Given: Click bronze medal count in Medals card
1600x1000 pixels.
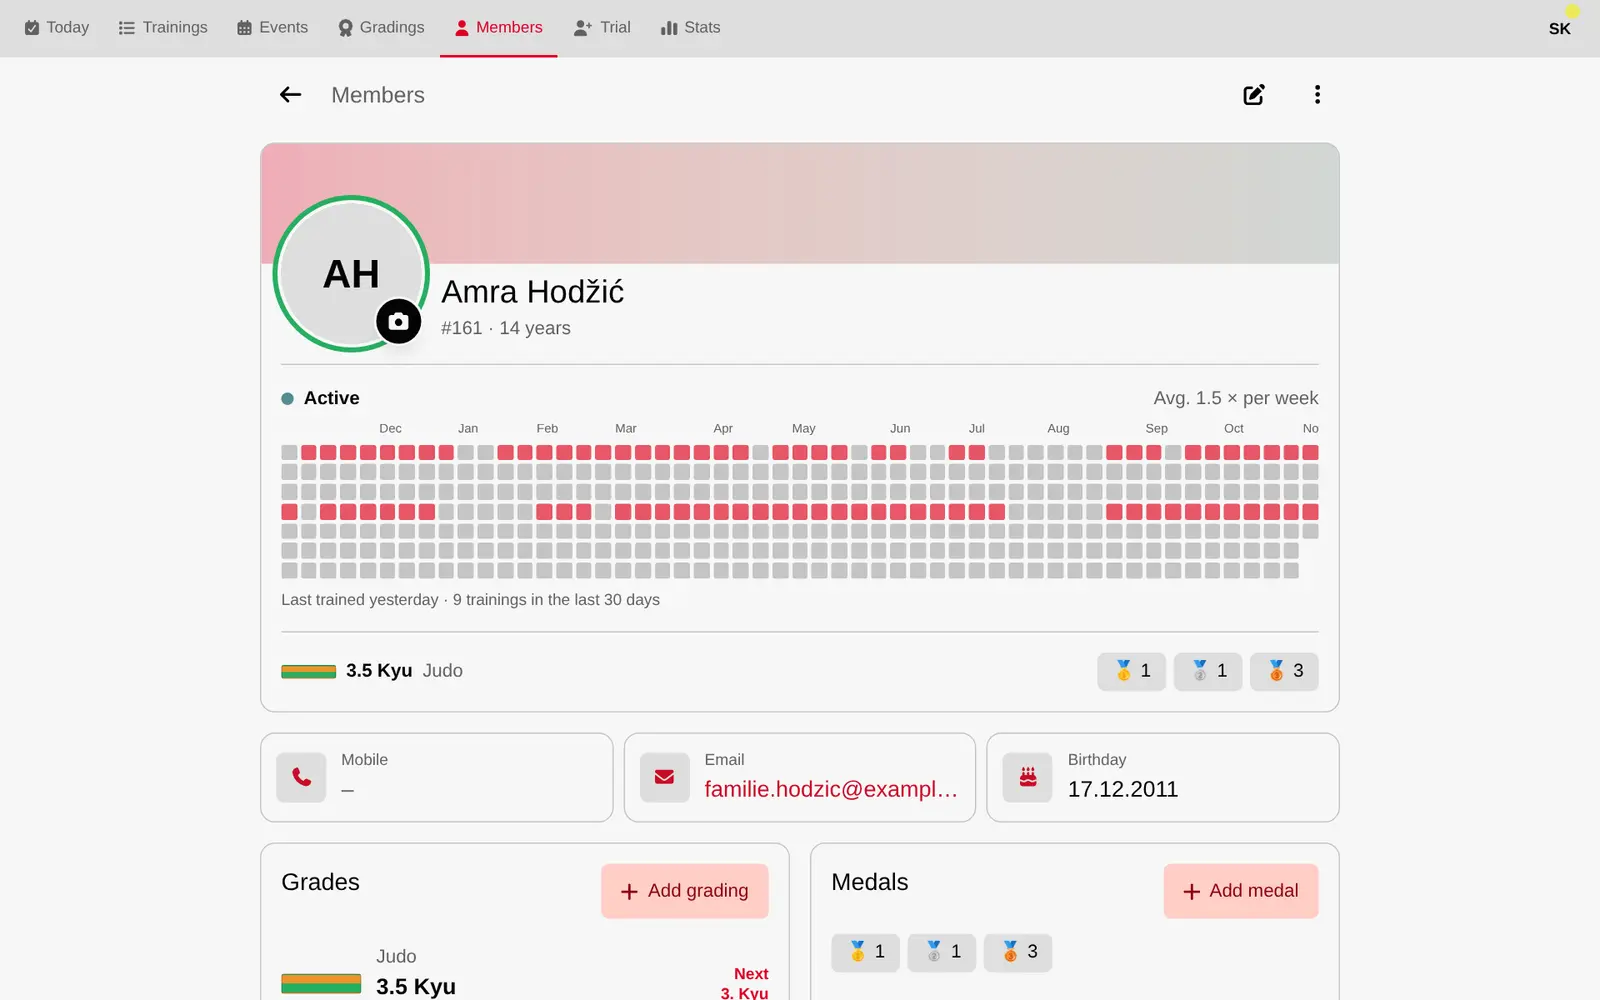Looking at the screenshot, I should click(x=1018, y=952).
